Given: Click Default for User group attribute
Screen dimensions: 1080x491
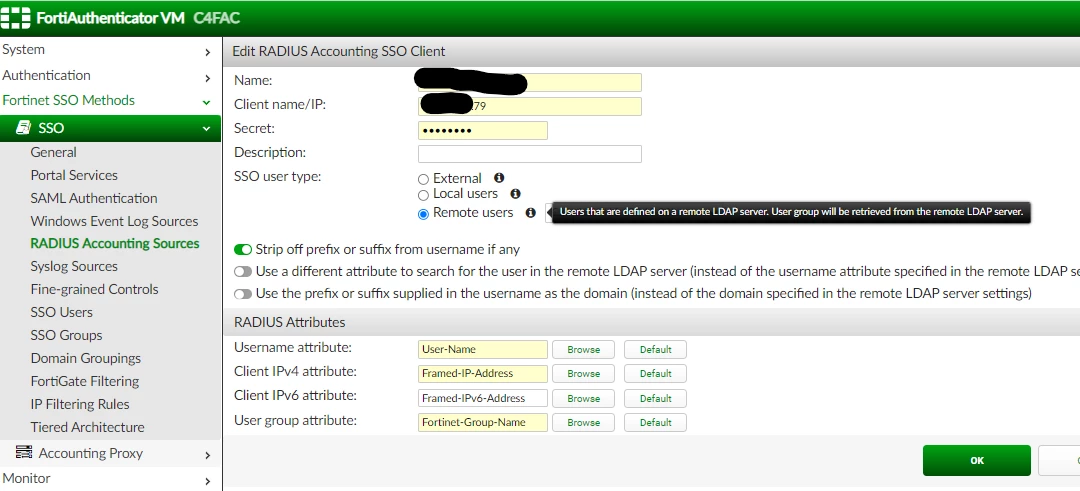Looking at the screenshot, I should tap(655, 422).
